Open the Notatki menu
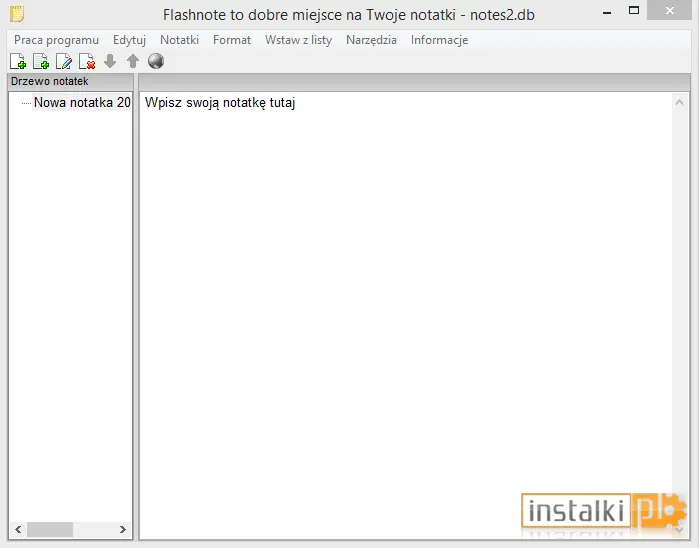Image resolution: width=699 pixels, height=548 pixels. coord(179,40)
